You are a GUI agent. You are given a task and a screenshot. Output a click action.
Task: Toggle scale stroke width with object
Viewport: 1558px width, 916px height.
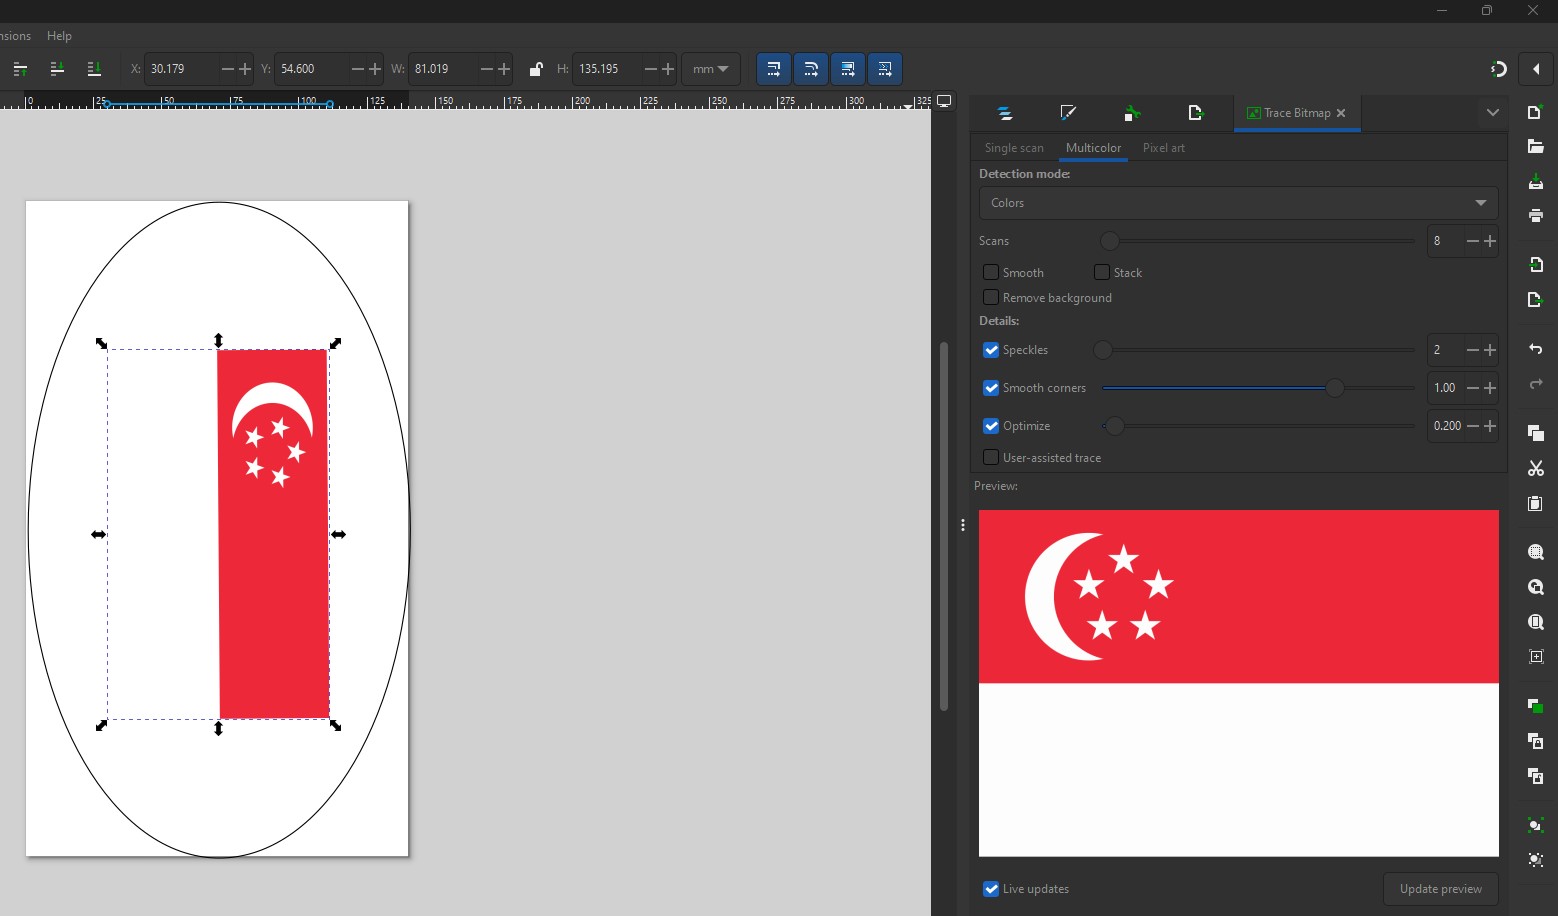[x=773, y=69]
